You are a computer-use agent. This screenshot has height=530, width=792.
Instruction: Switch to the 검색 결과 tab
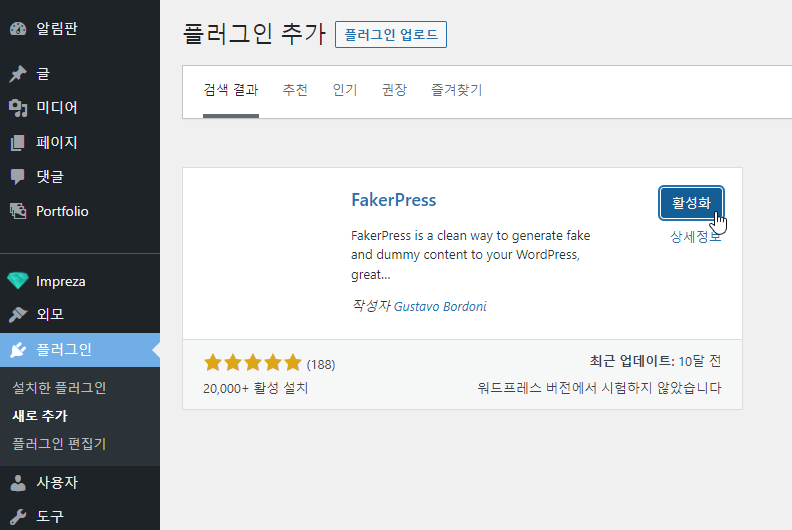pos(231,90)
